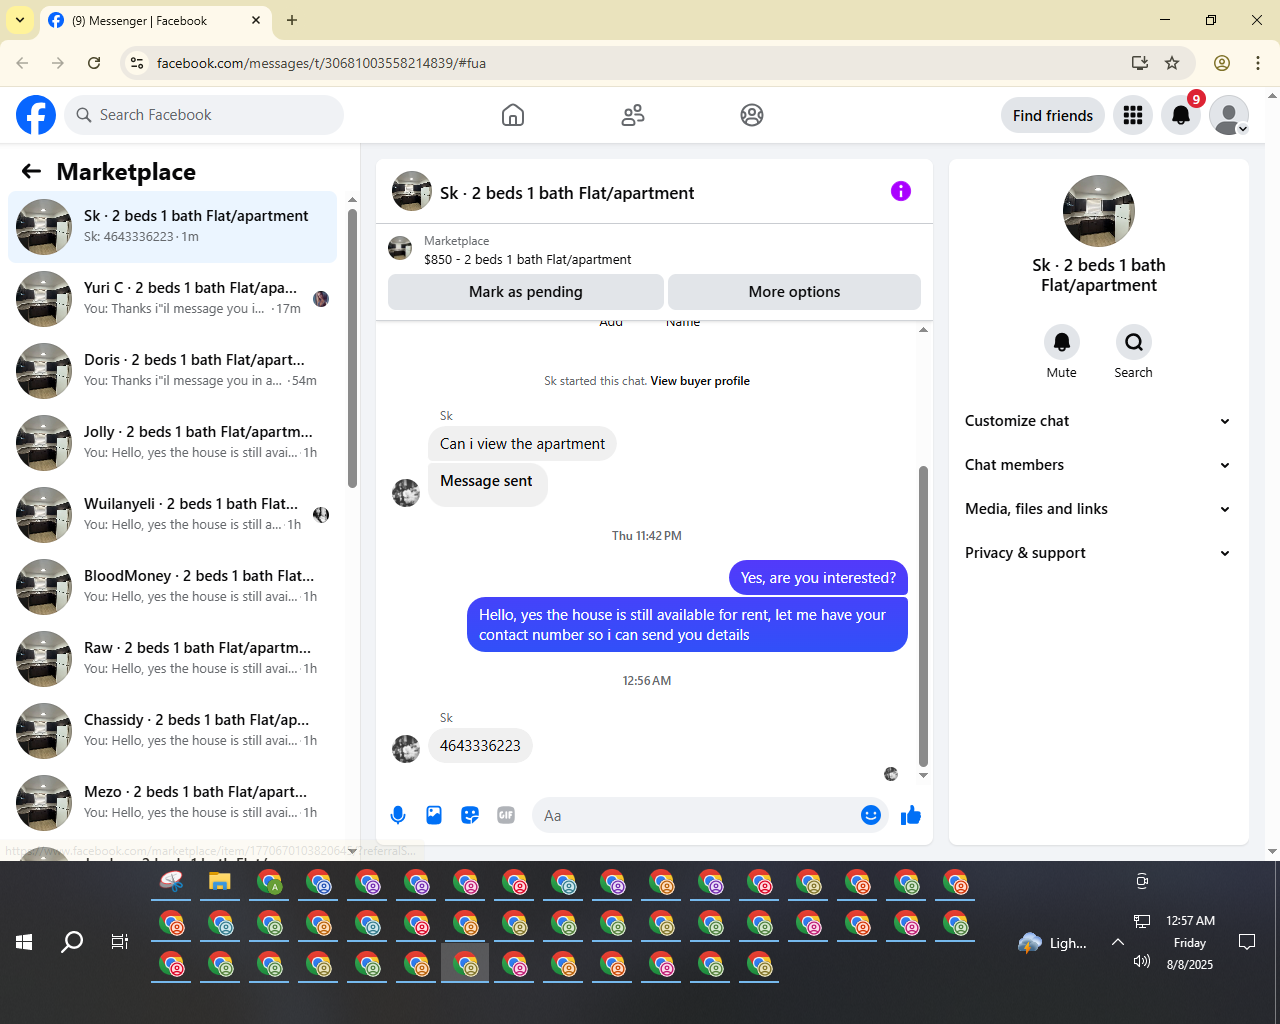Mute the conversation with bell icon
Screen dimensions: 1280x1024
pos(1062,342)
